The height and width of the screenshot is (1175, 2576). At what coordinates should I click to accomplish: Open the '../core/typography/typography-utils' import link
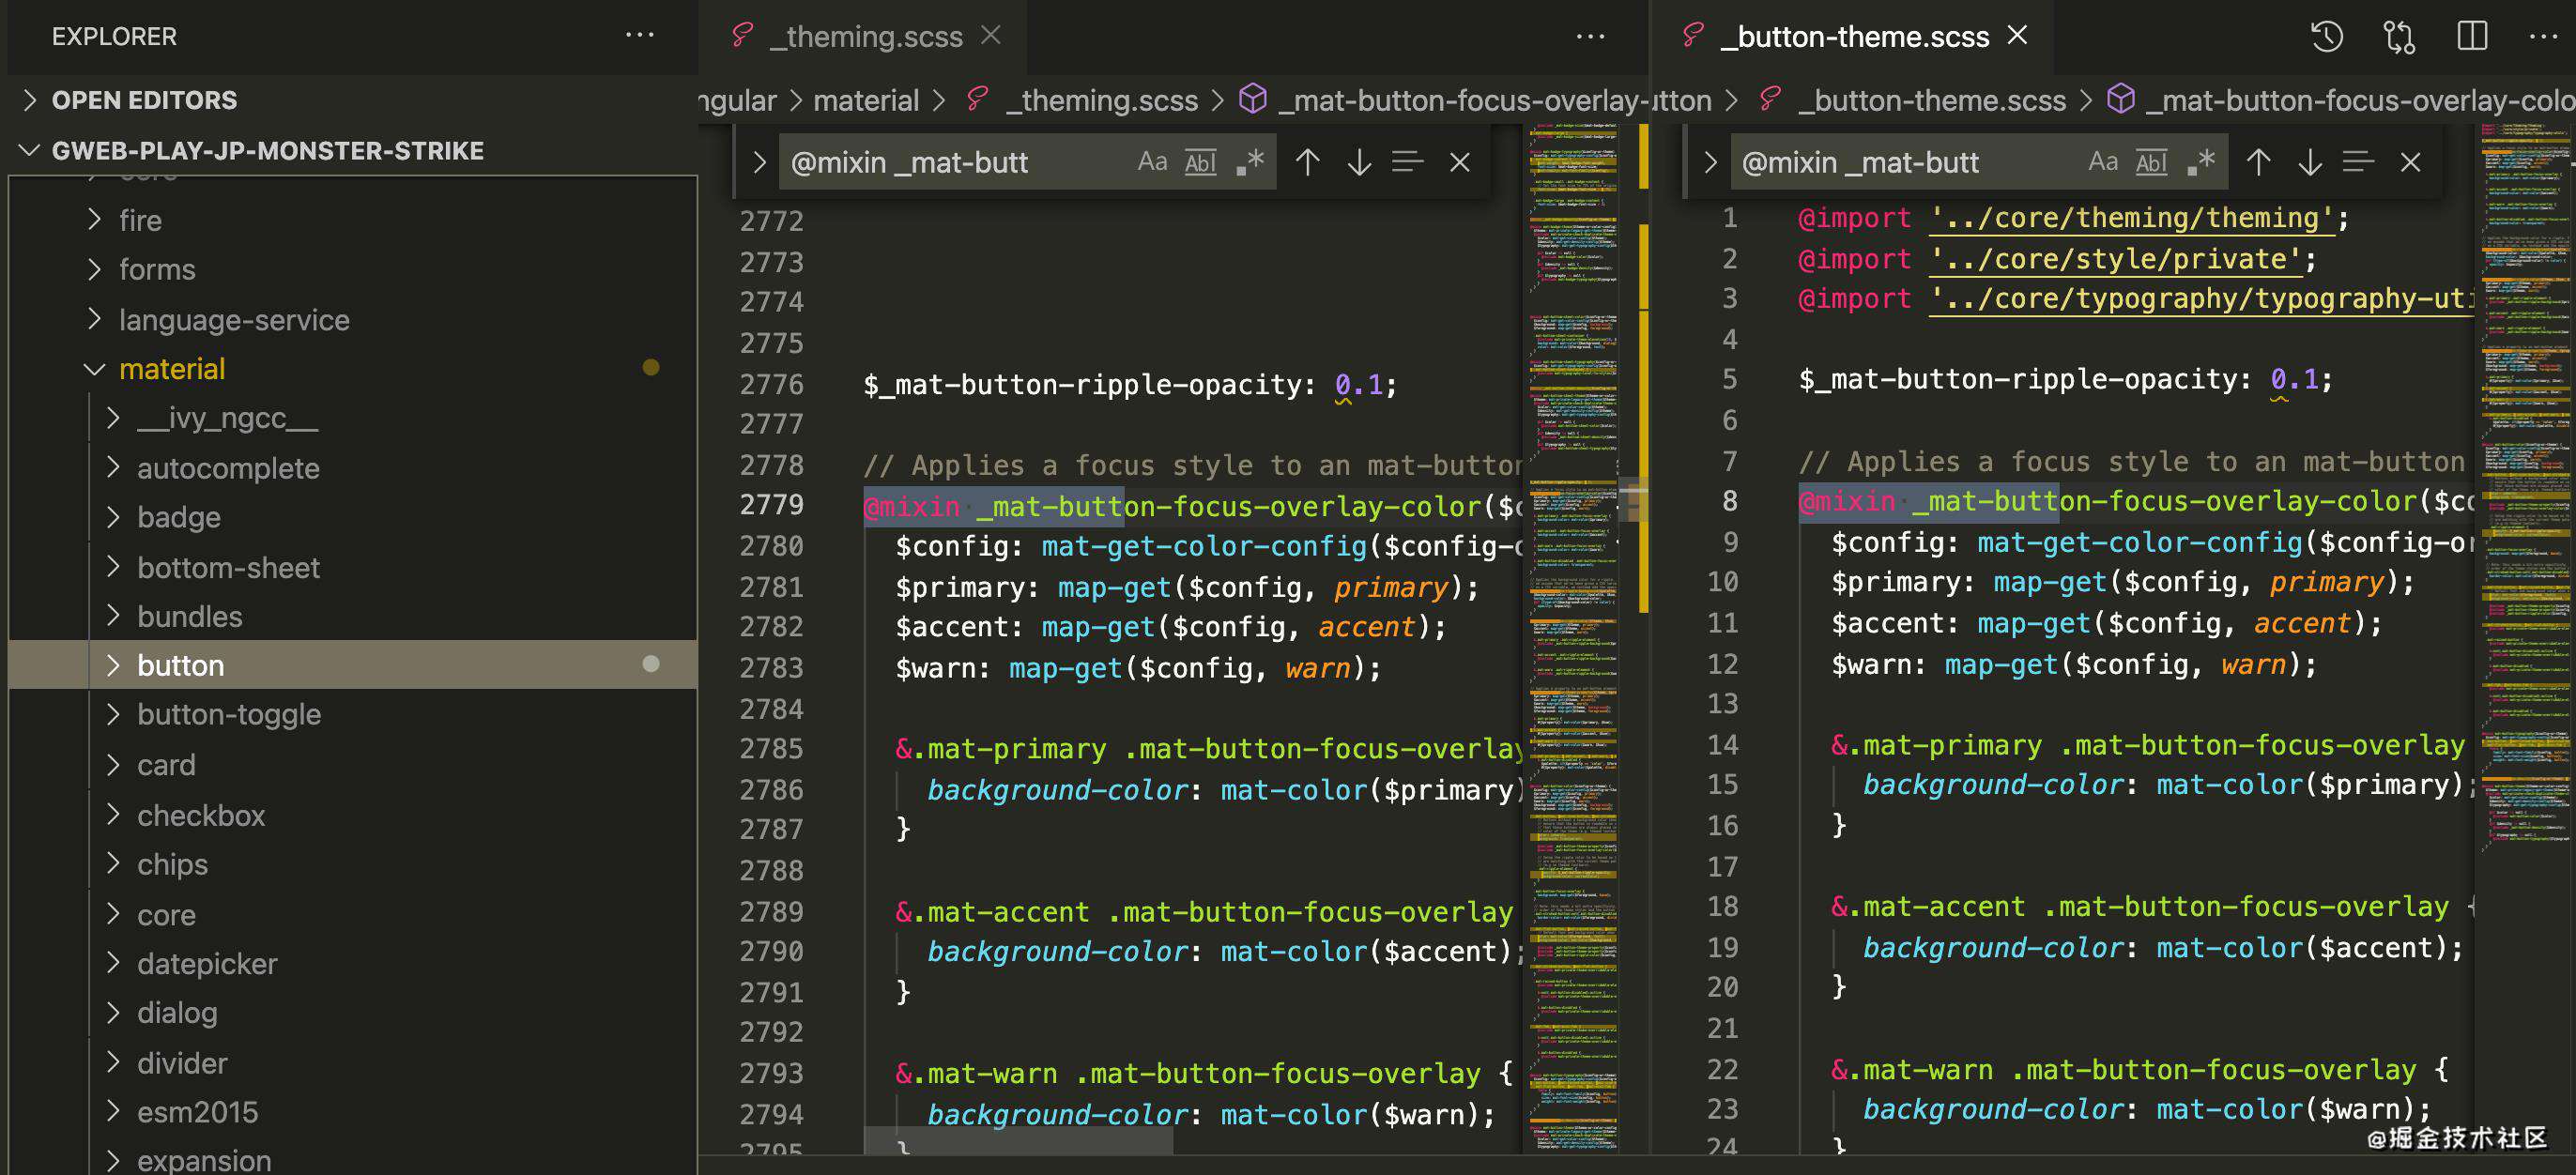click(x=2200, y=298)
